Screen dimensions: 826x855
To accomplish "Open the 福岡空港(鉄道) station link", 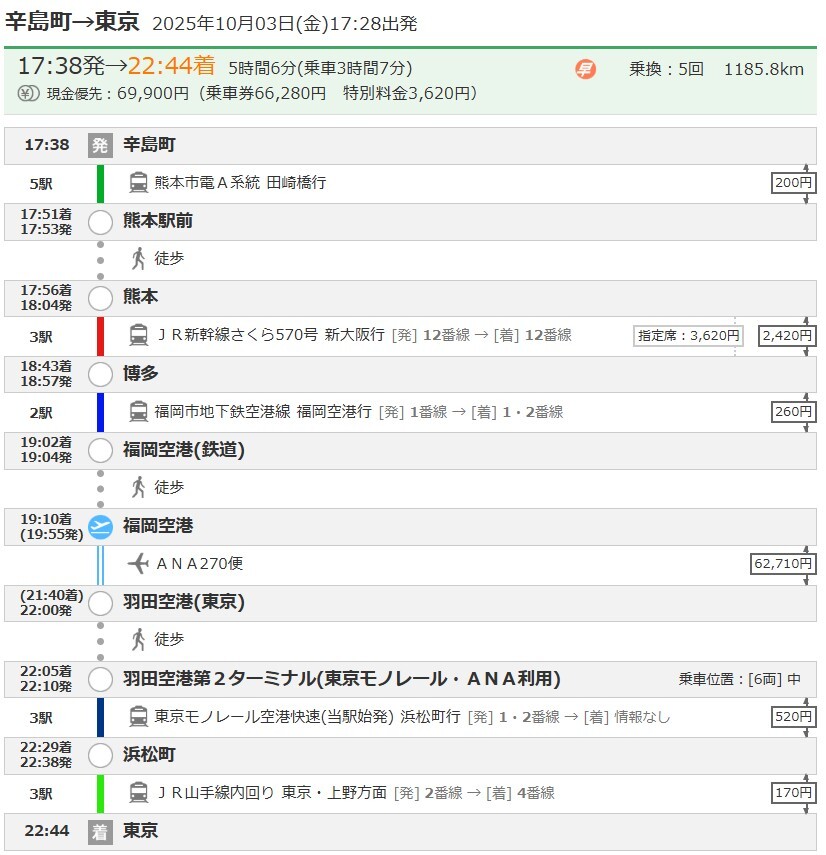I will point(184,450).
